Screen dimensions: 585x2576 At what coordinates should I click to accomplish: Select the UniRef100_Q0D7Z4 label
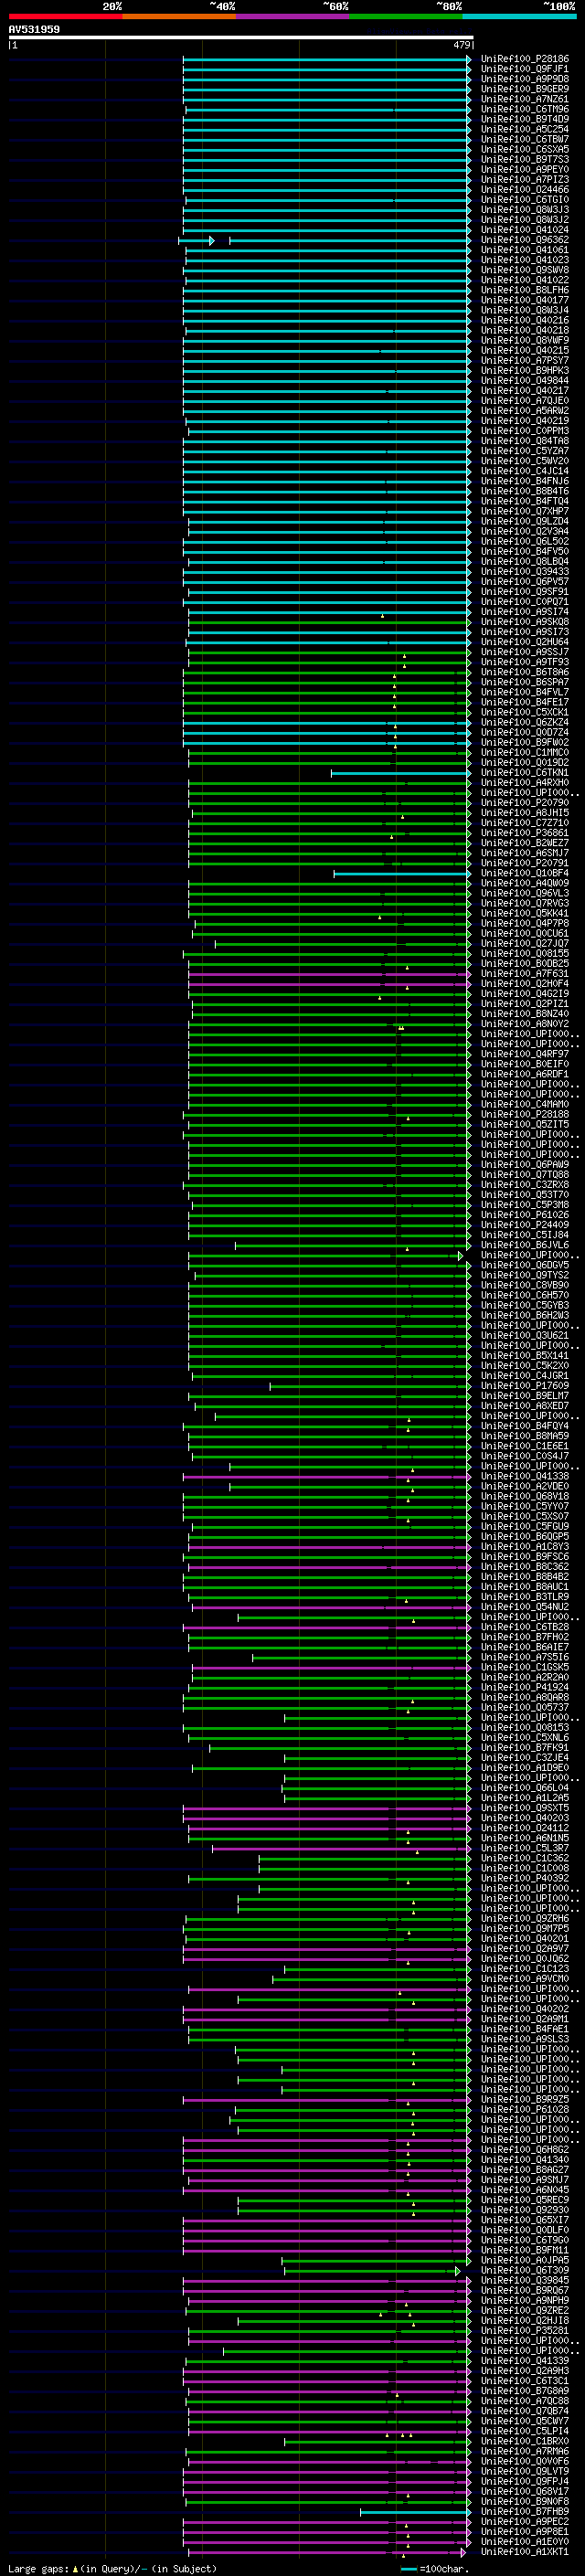pyautogui.click(x=524, y=732)
